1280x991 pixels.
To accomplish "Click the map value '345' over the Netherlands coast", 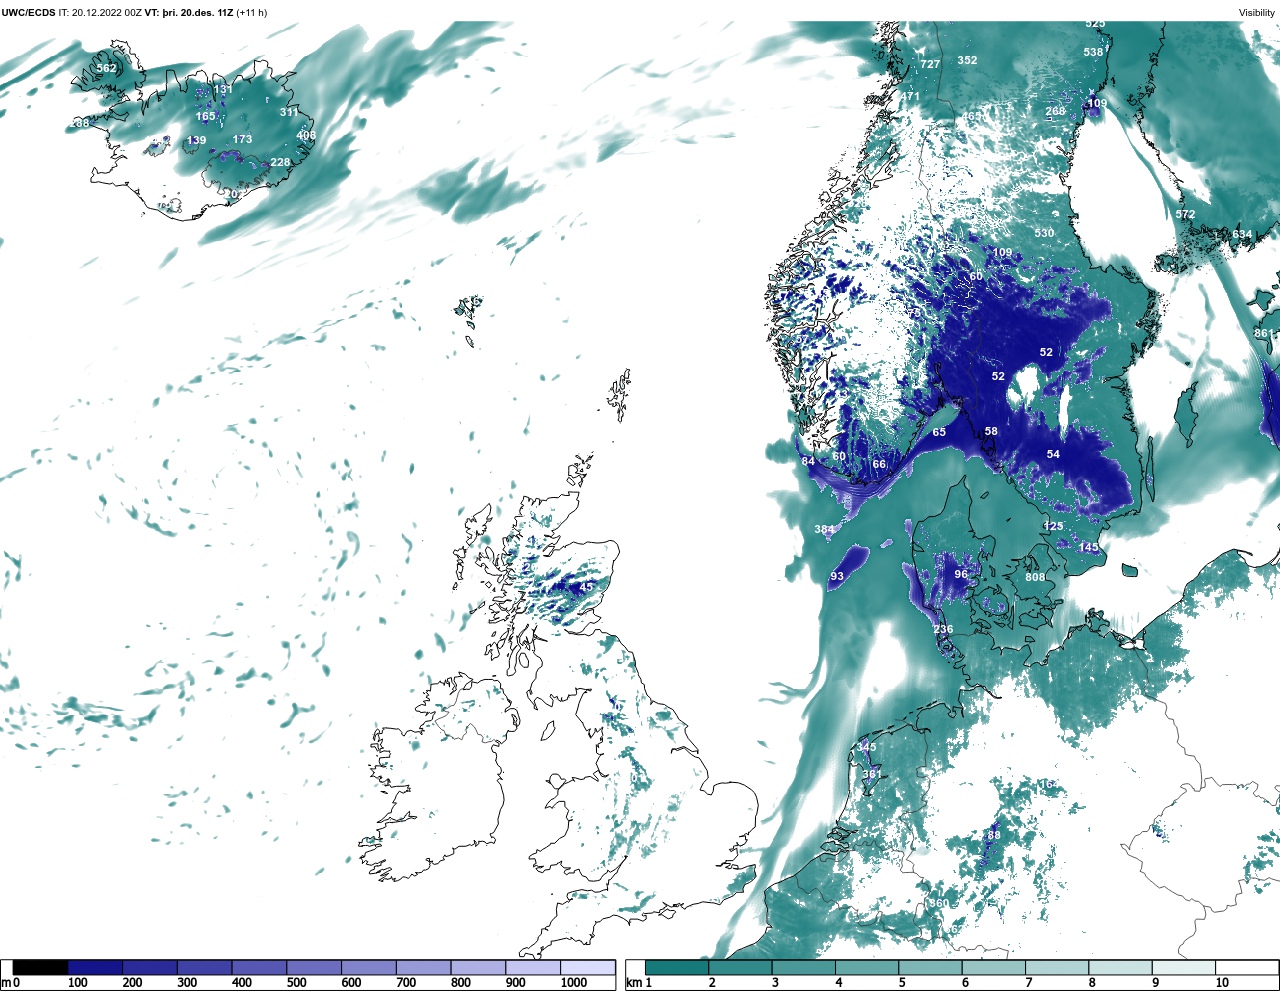I will pos(866,748).
